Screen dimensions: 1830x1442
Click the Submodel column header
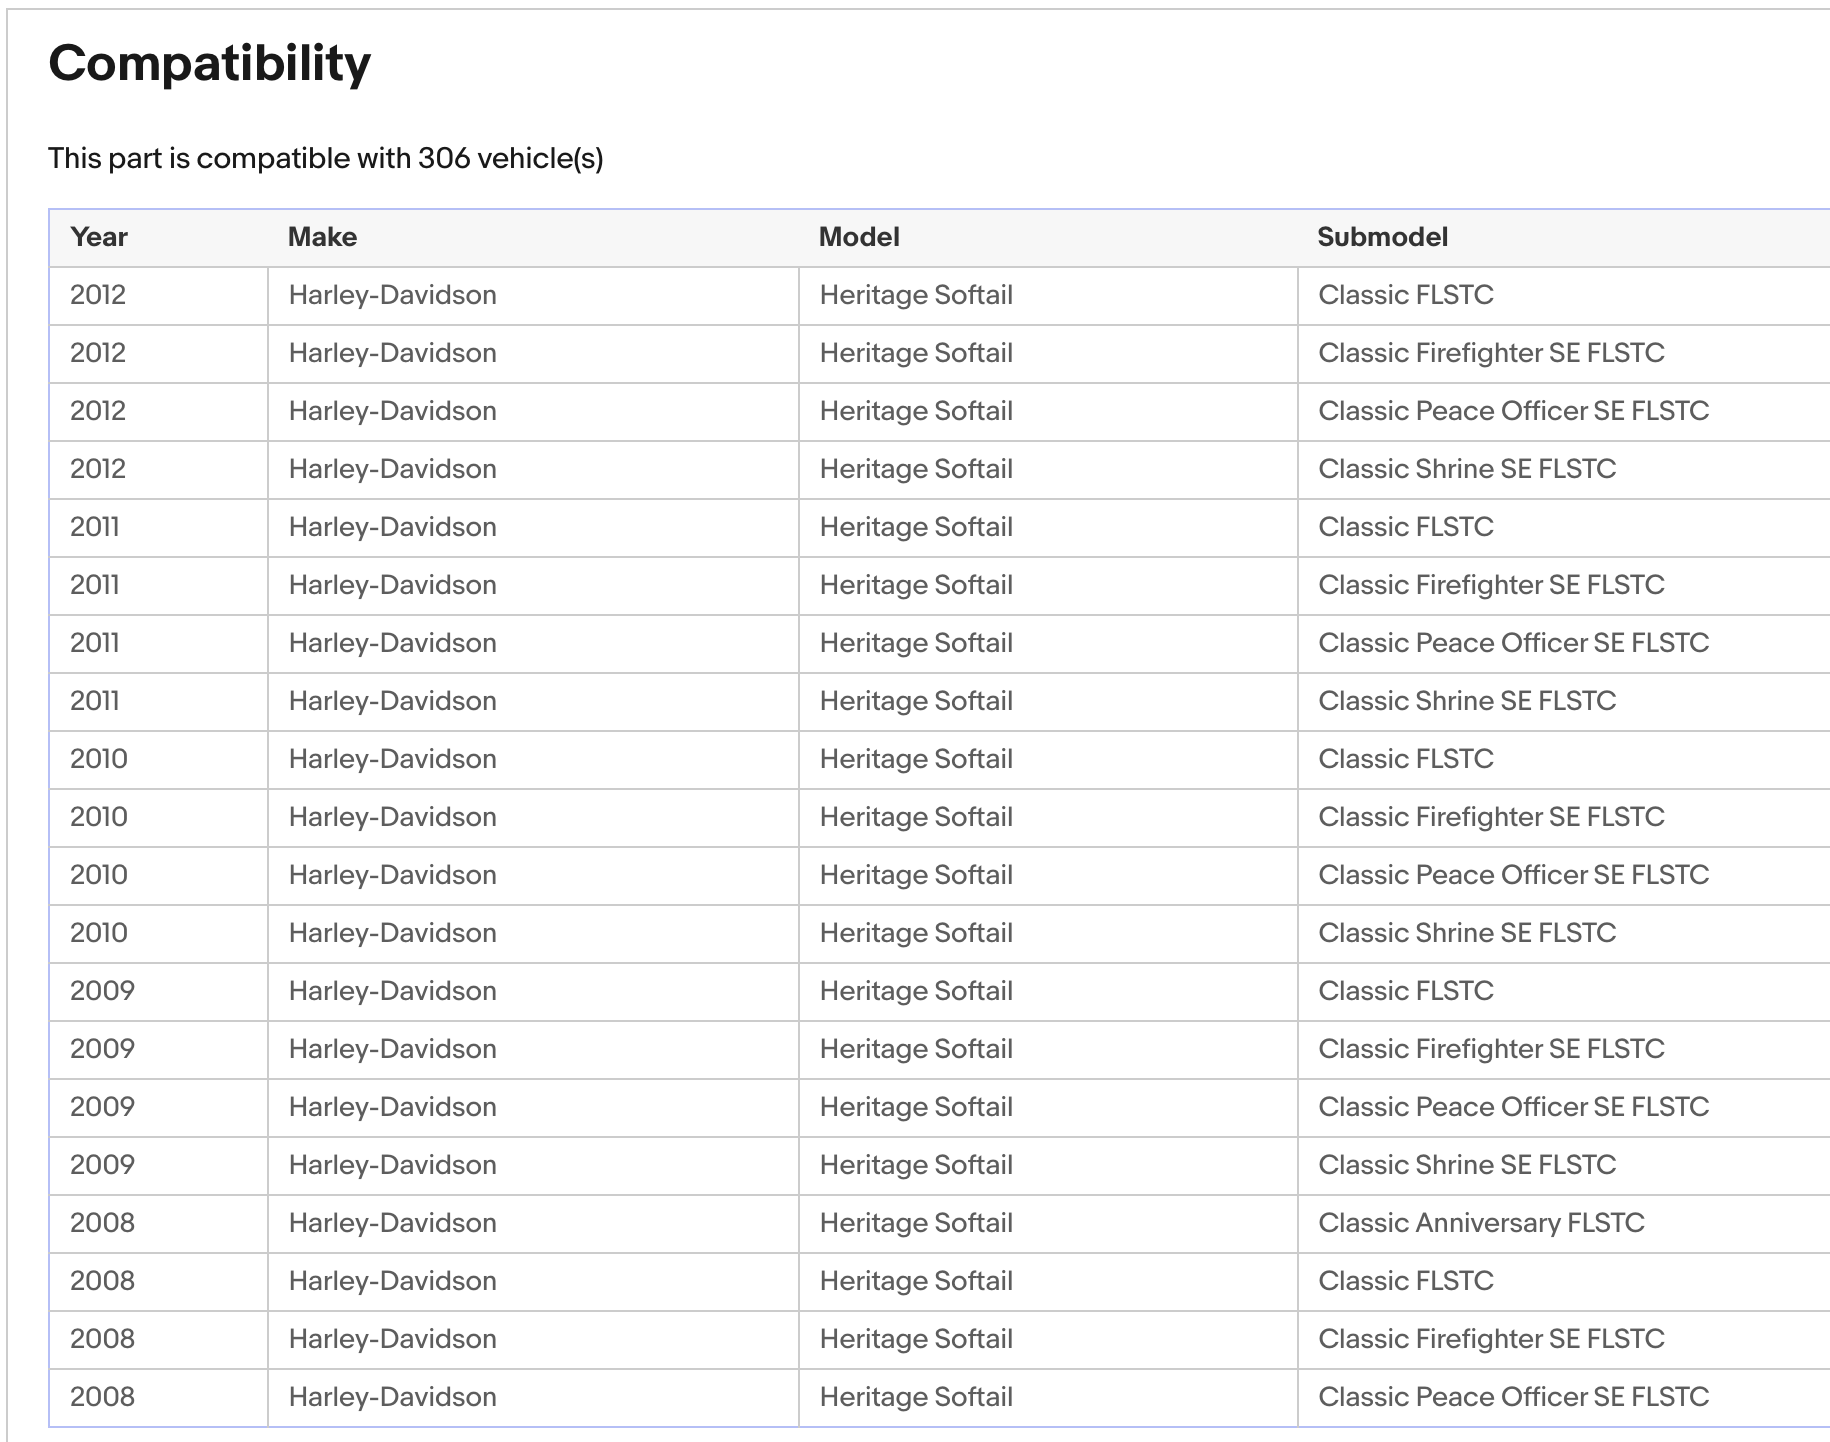1382,237
